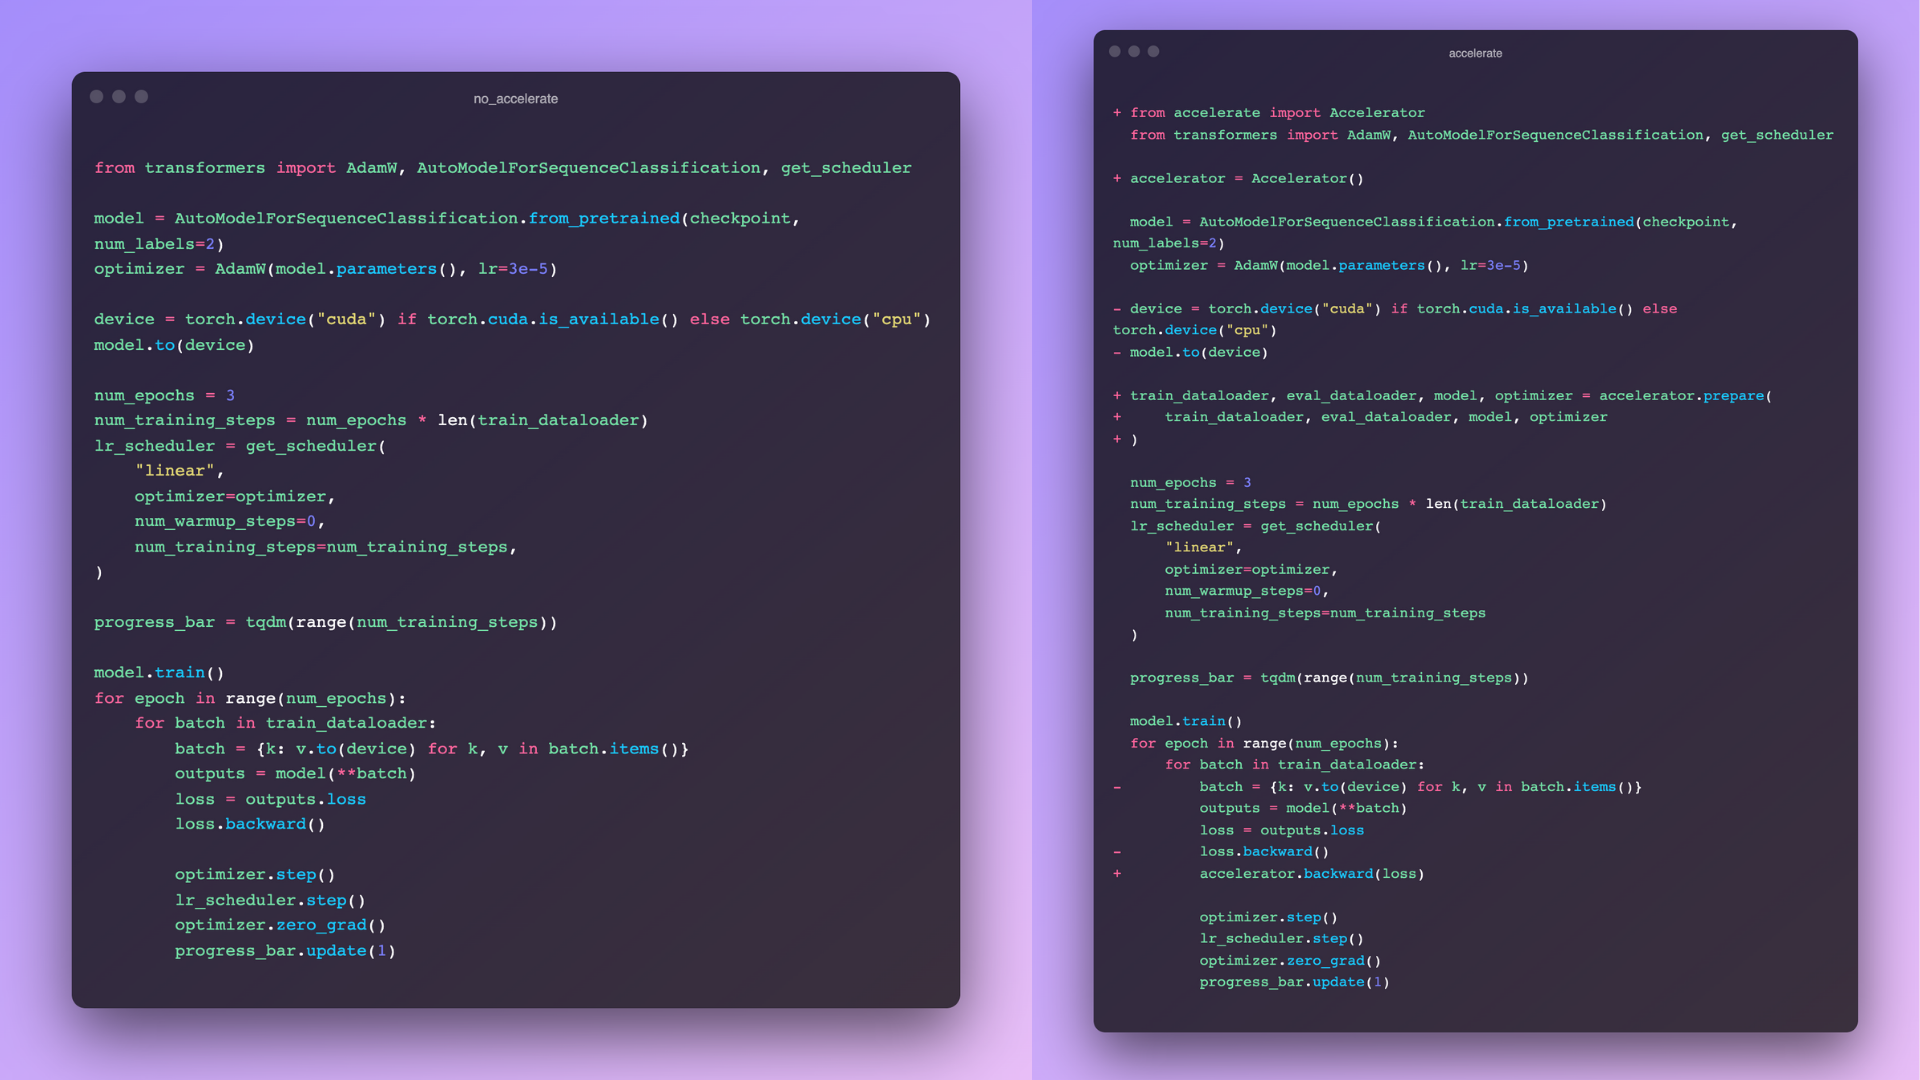Screen dimensions: 1920x1080
Task: Click the minus marker before 'model.to(device)' in the right window
Action: (x=1117, y=352)
